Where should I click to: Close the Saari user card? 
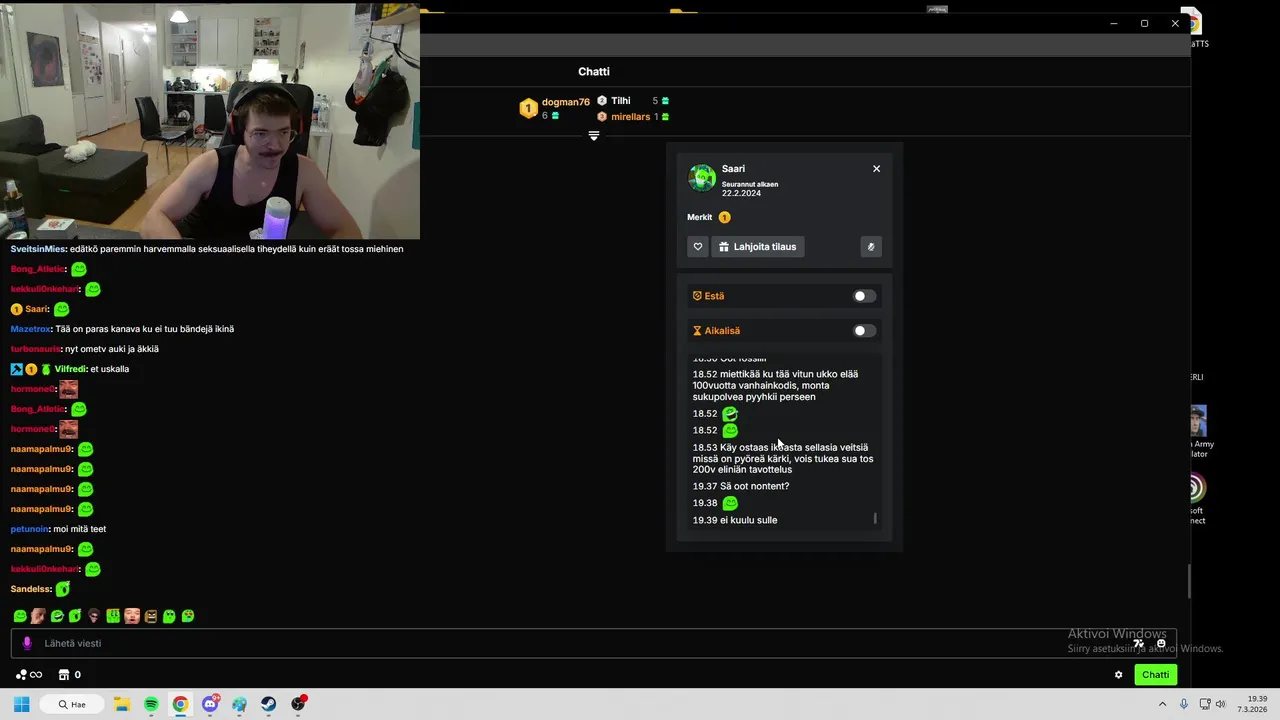point(876,169)
